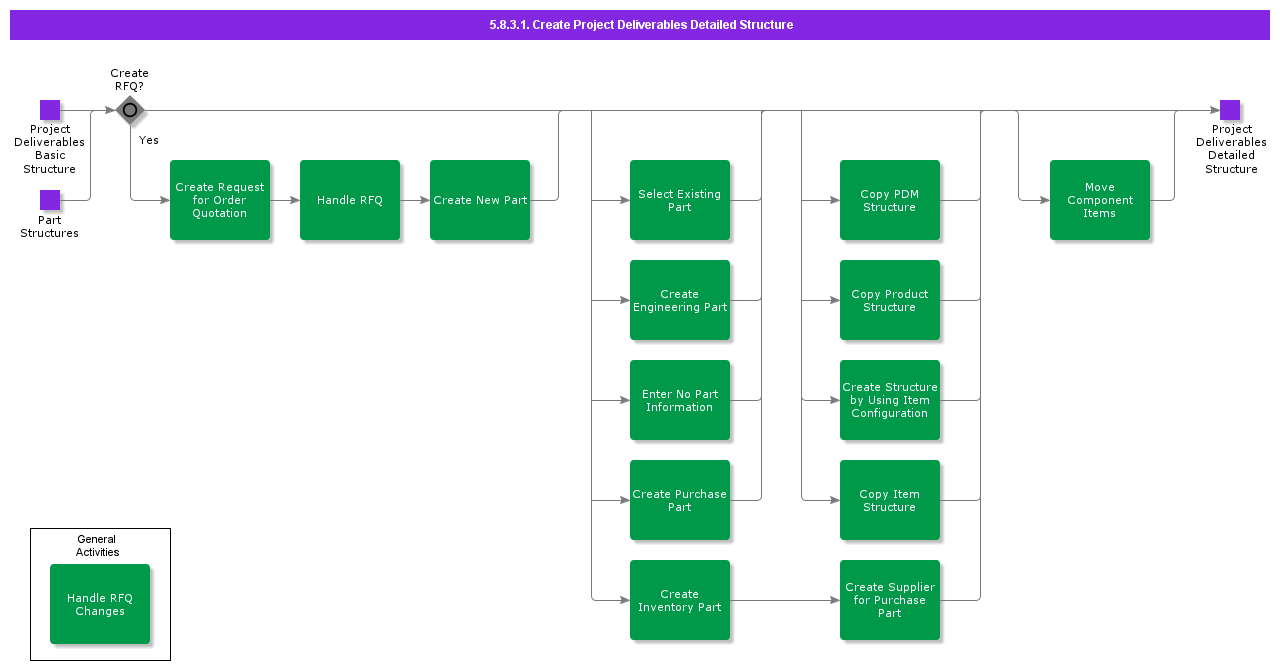Select the General Activities container frame
1280x670 pixels.
point(100,528)
